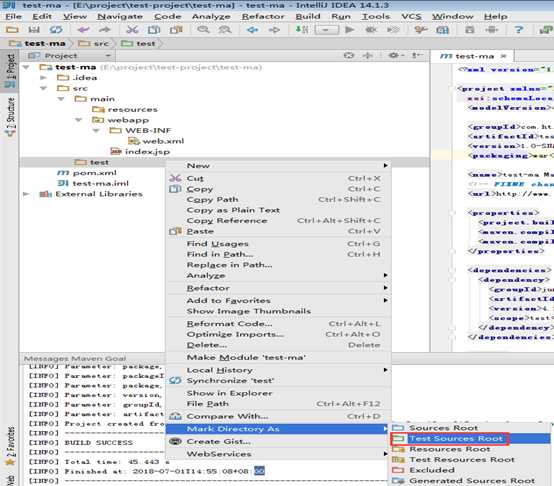This screenshot has height=486, width=554.
Task: Collapse the WEB-INF folder node
Action: pos(96,131)
